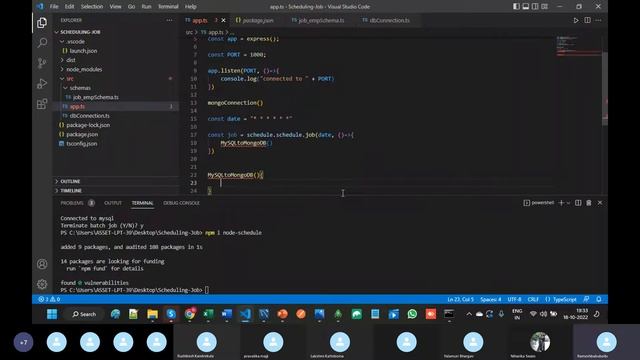Open the Extensions view in activity bar
640x360 pixels.
(42, 104)
